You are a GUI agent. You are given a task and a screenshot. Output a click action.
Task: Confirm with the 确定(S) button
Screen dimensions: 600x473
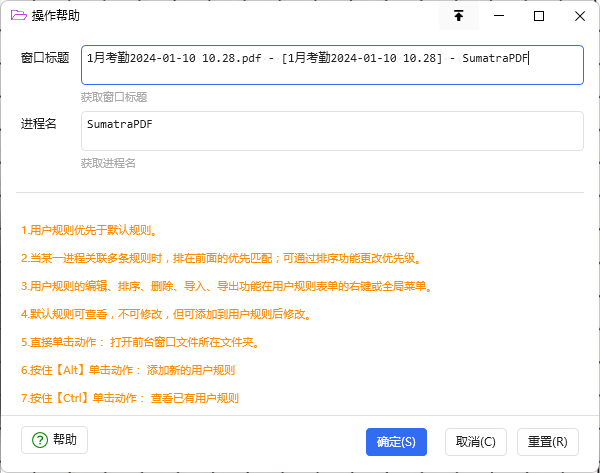396,442
